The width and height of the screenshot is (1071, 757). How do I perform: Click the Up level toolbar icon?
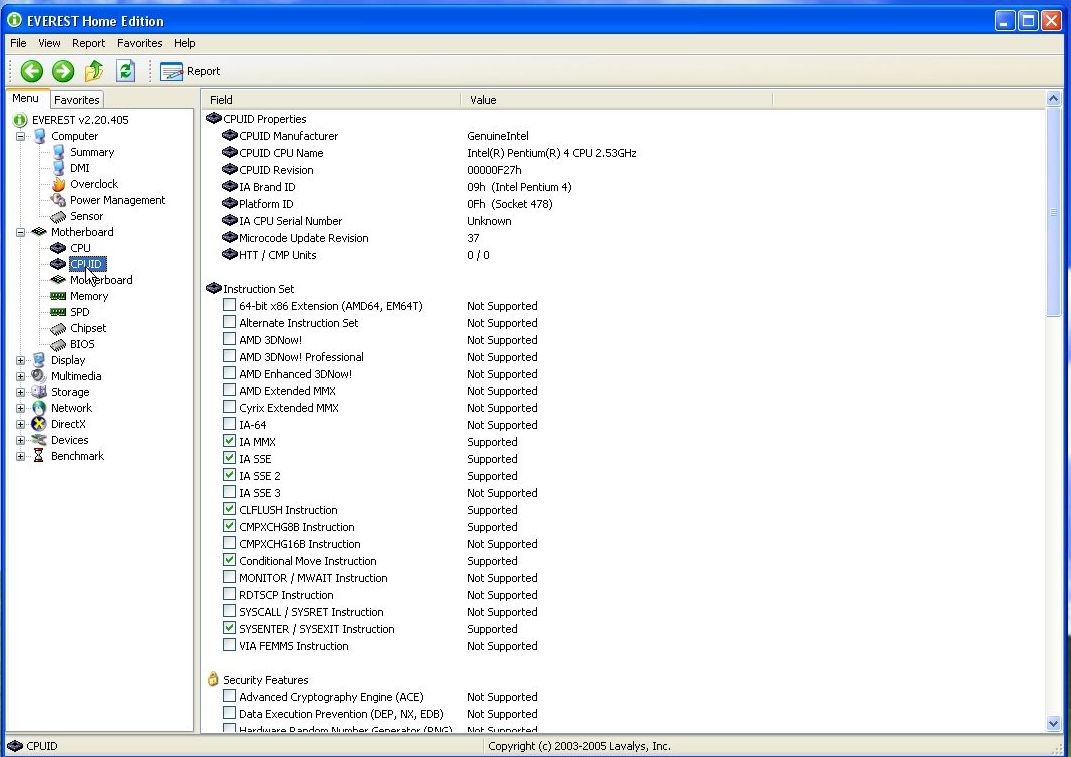pyautogui.click(x=94, y=70)
